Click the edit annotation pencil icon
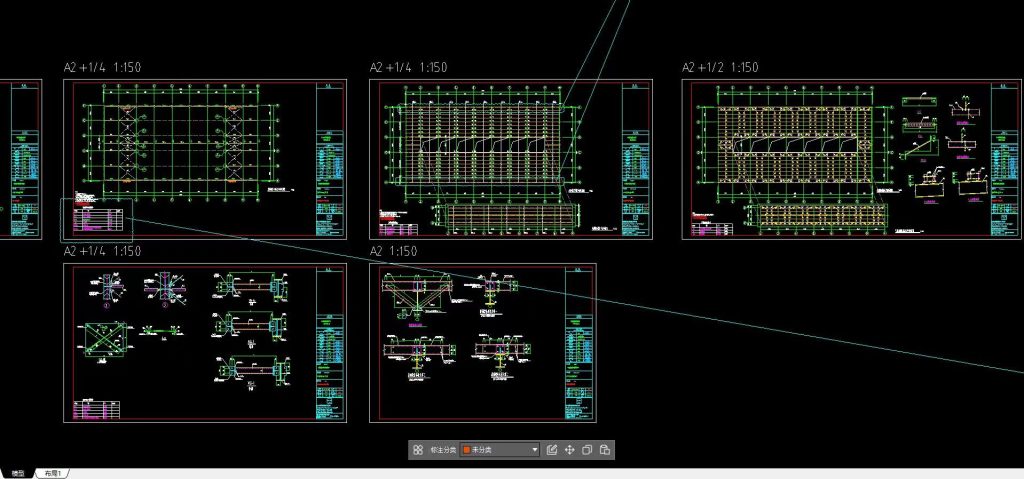Image resolution: width=1024 pixels, height=479 pixels. pyautogui.click(x=552, y=450)
